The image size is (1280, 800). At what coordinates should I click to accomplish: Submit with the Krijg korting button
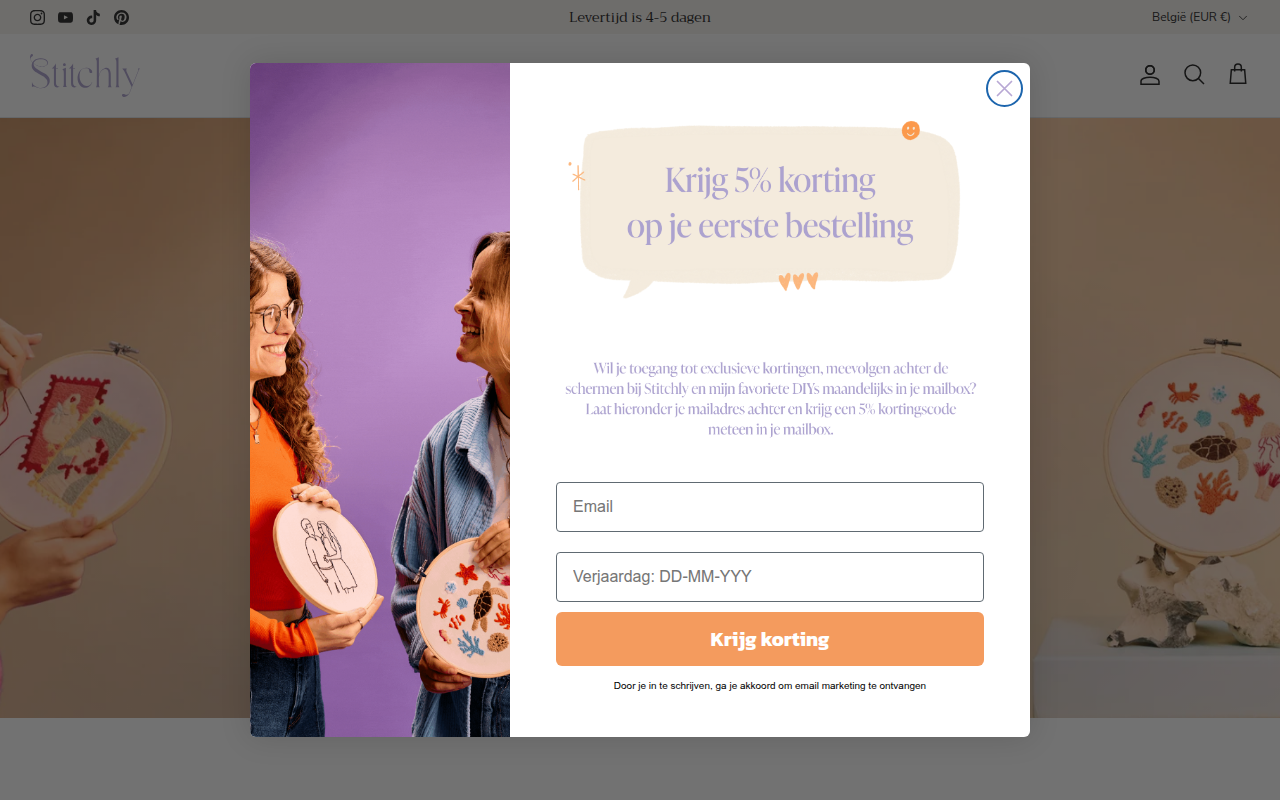770,639
